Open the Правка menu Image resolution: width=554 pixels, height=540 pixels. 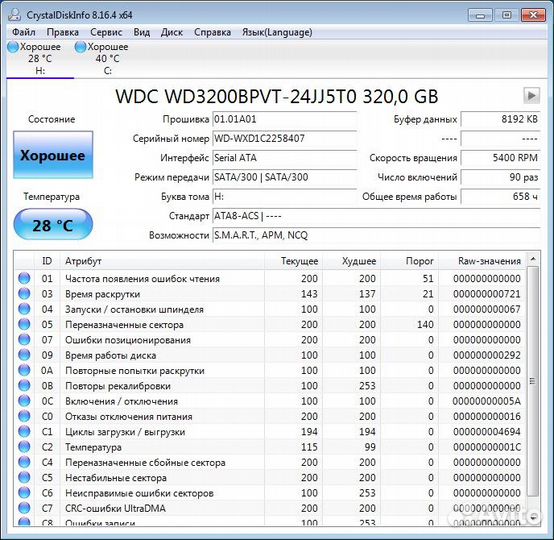tap(63, 32)
